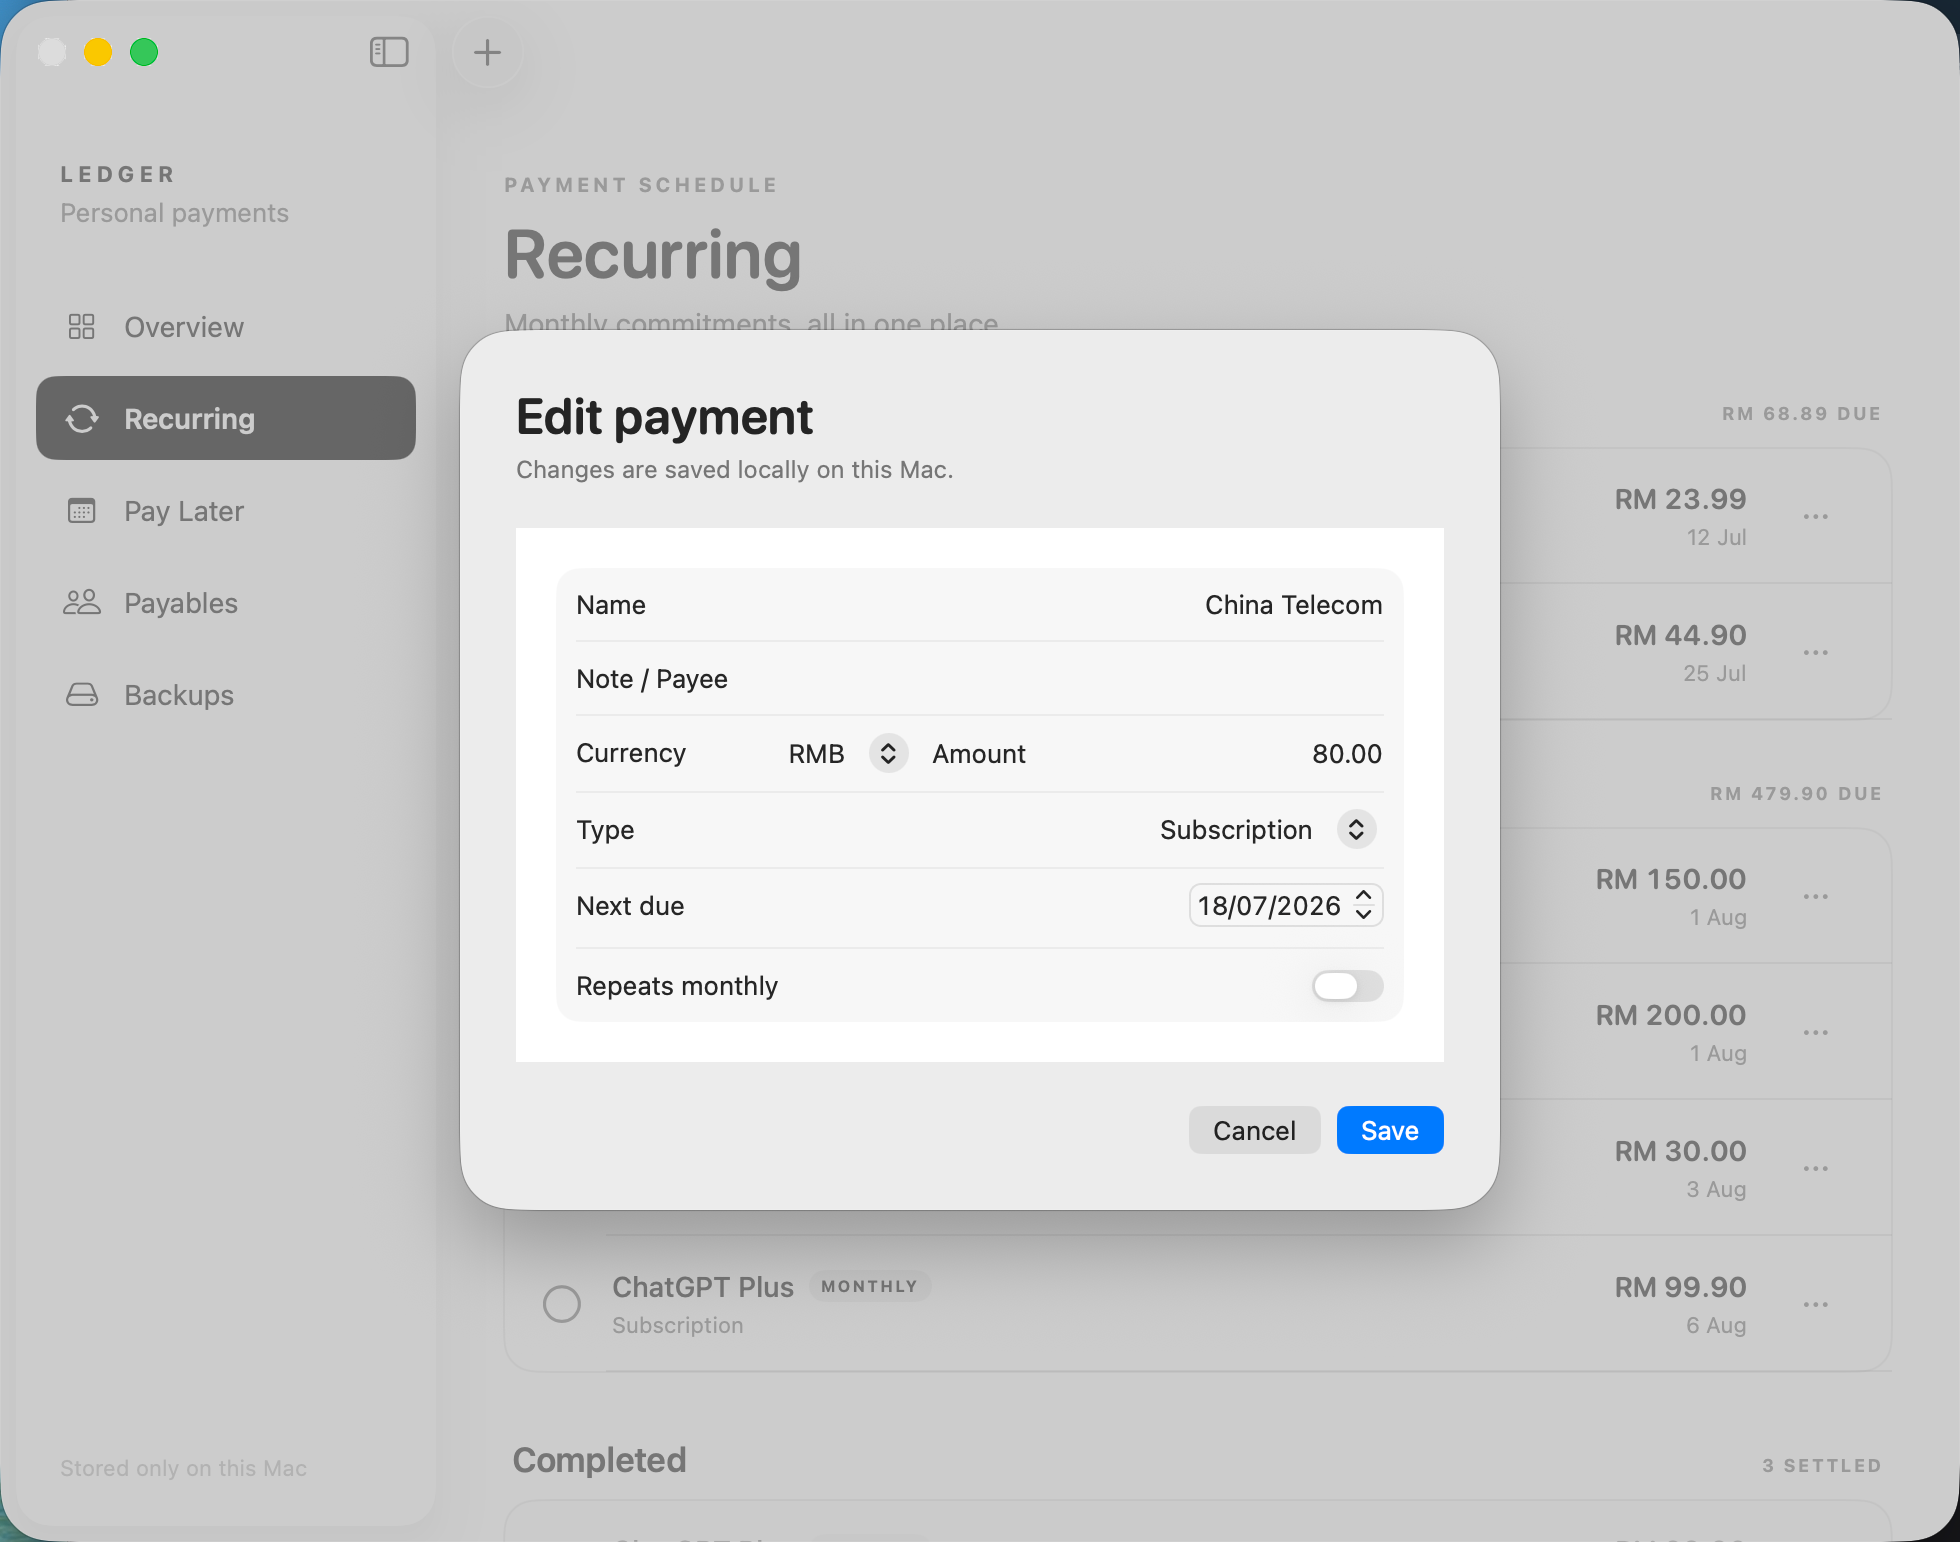Open more options for RM 150.00 payment
The height and width of the screenshot is (1542, 1960).
point(1816,897)
